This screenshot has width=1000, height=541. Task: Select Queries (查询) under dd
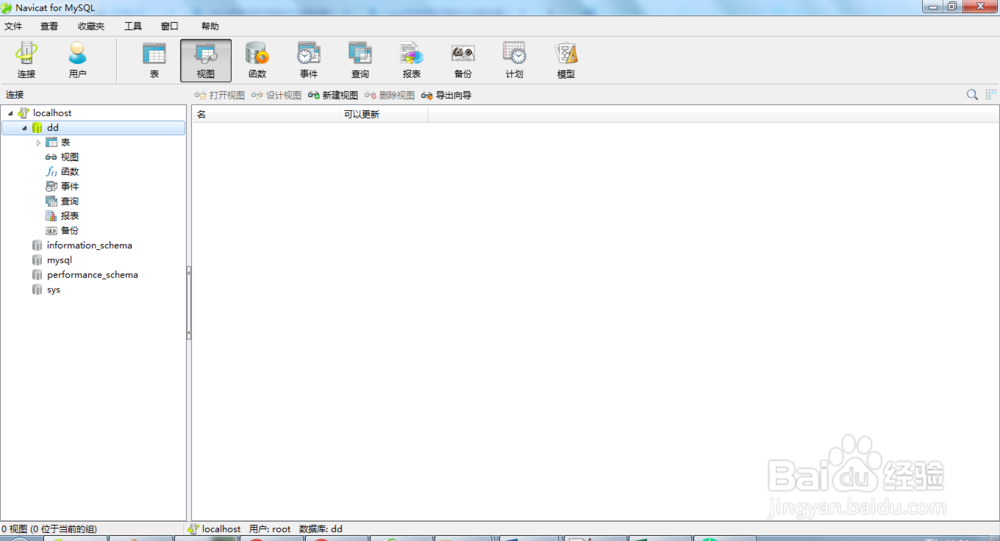(70, 201)
